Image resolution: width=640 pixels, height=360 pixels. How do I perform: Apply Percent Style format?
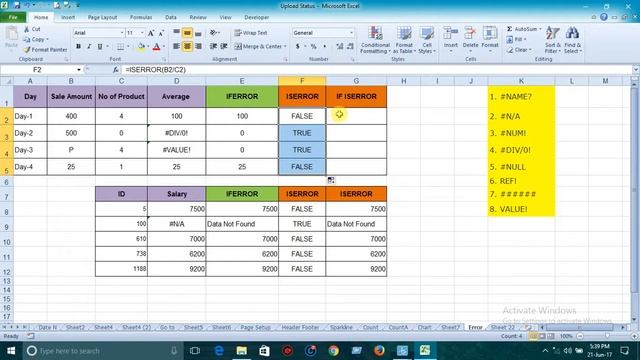coord(313,47)
